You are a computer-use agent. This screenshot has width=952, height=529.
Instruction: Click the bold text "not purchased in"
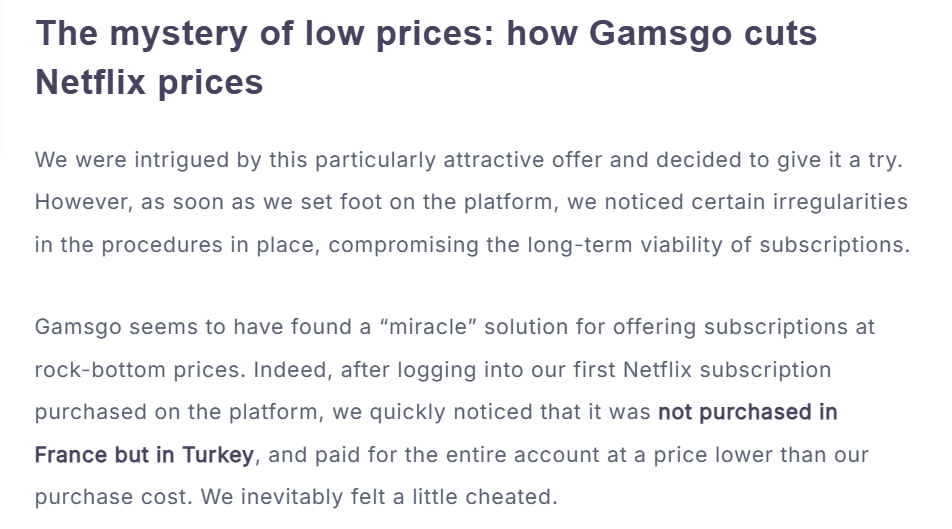point(747,412)
